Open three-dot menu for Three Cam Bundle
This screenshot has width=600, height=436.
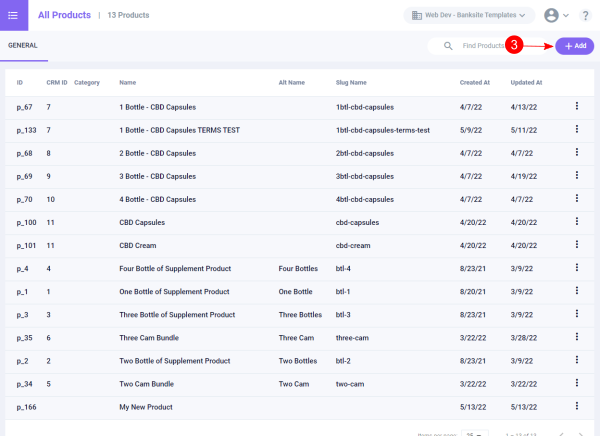(x=576, y=338)
